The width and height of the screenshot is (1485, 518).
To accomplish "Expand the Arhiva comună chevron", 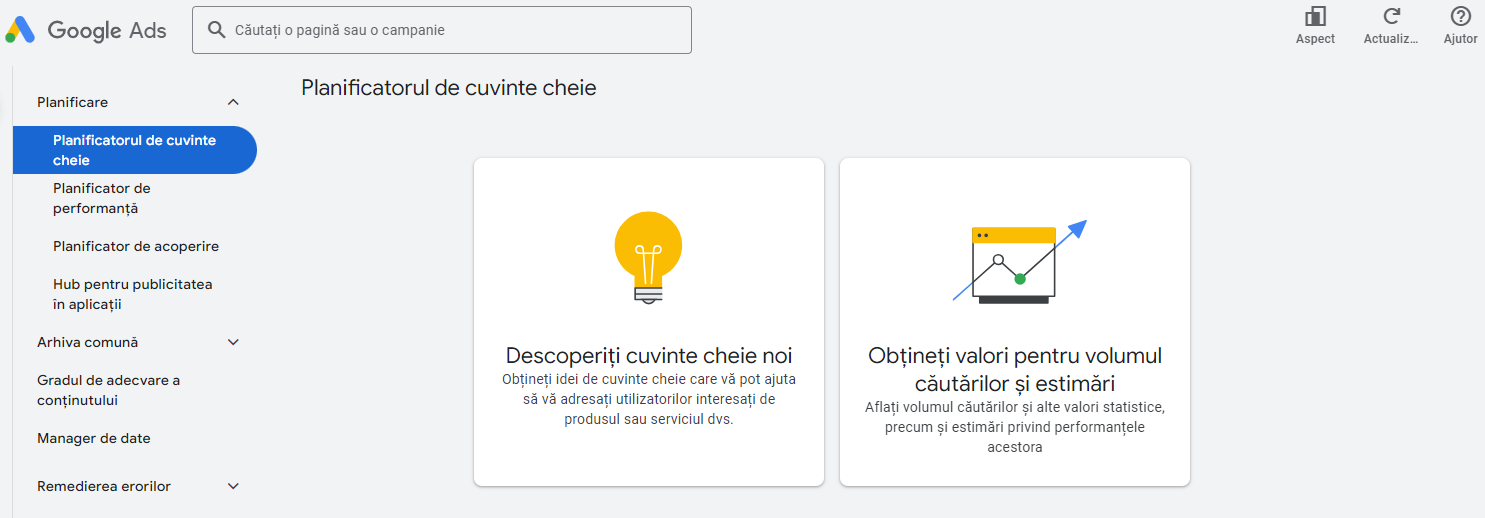I will point(233,342).
